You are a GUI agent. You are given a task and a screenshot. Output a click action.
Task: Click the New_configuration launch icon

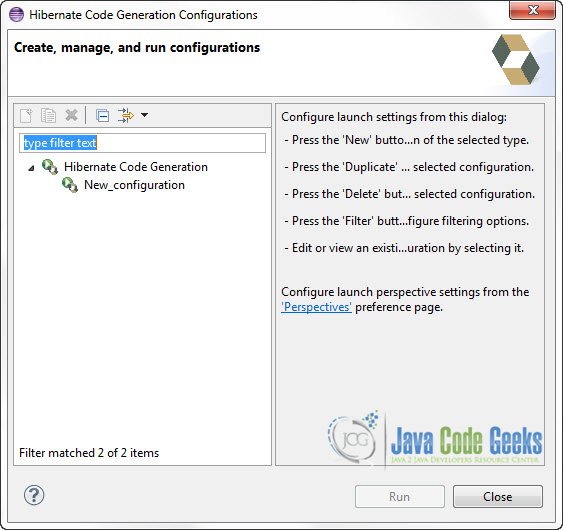click(x=70, y=185)
